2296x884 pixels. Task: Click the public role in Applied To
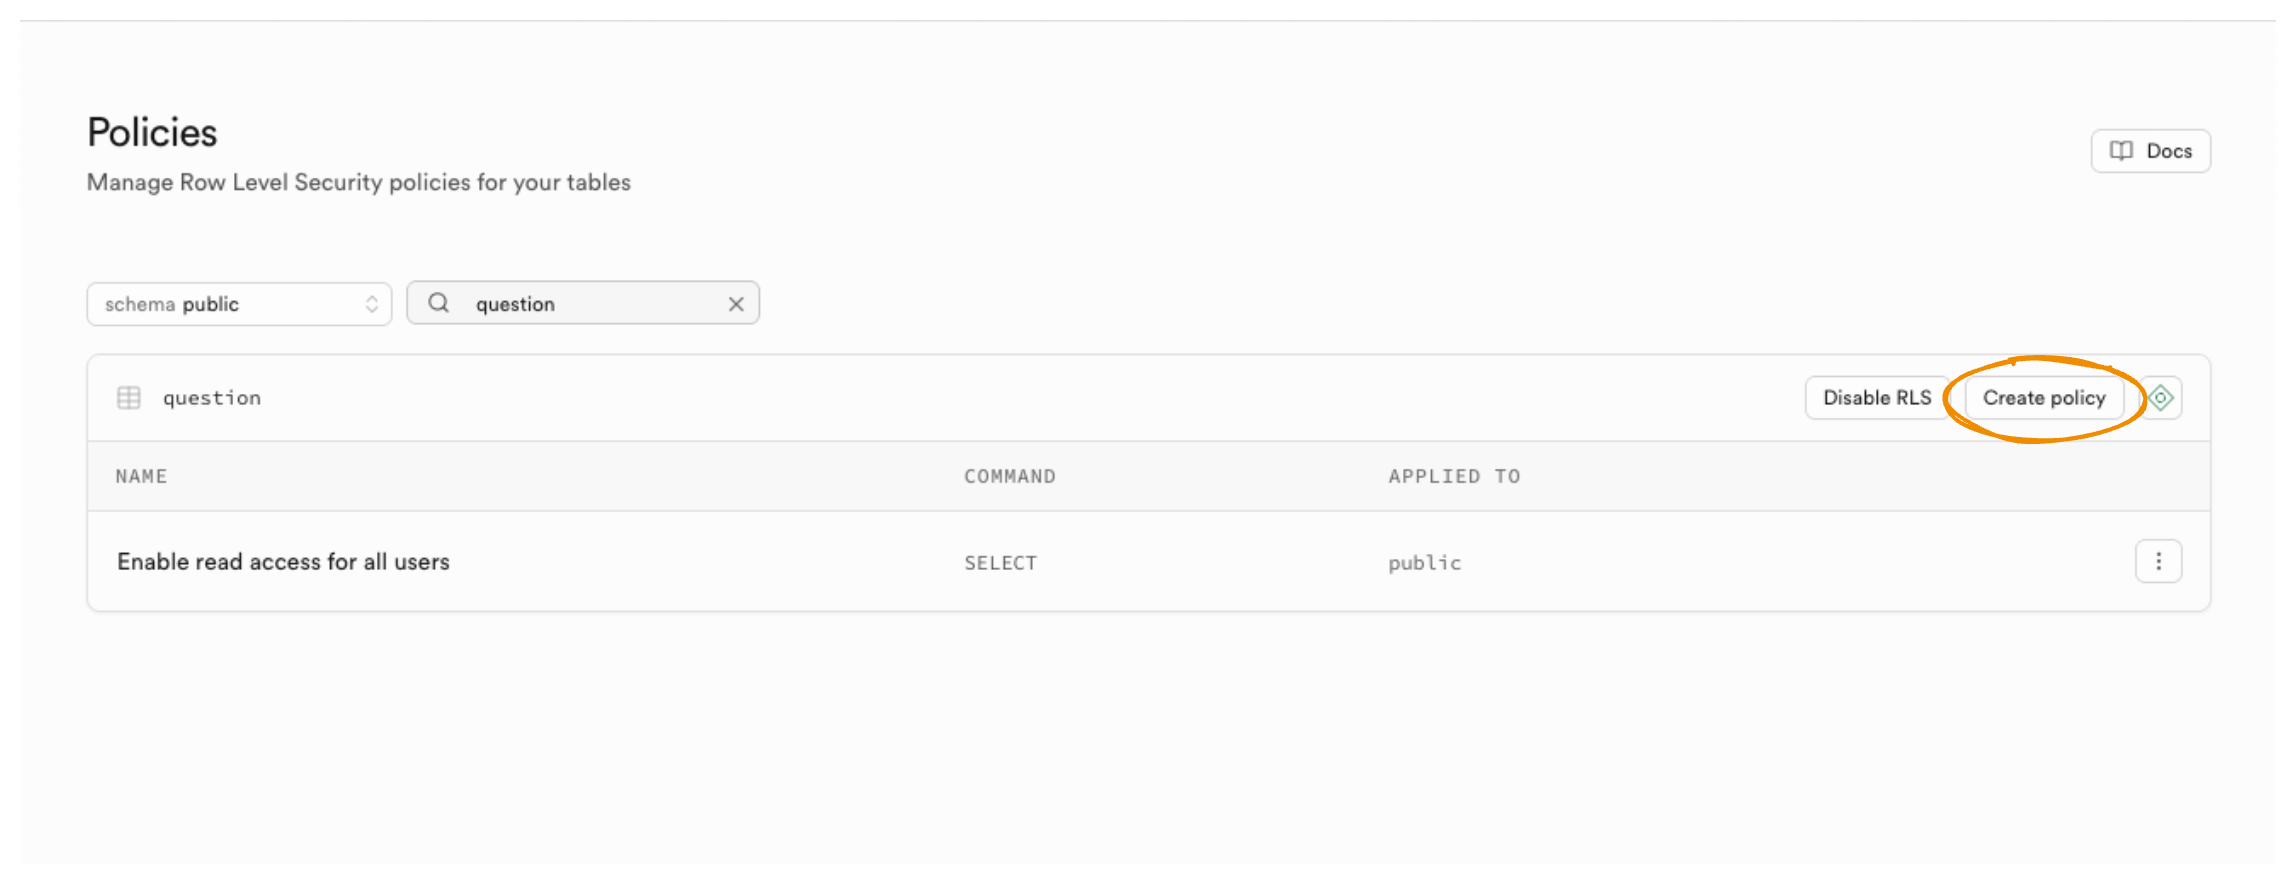point(1424,563)
